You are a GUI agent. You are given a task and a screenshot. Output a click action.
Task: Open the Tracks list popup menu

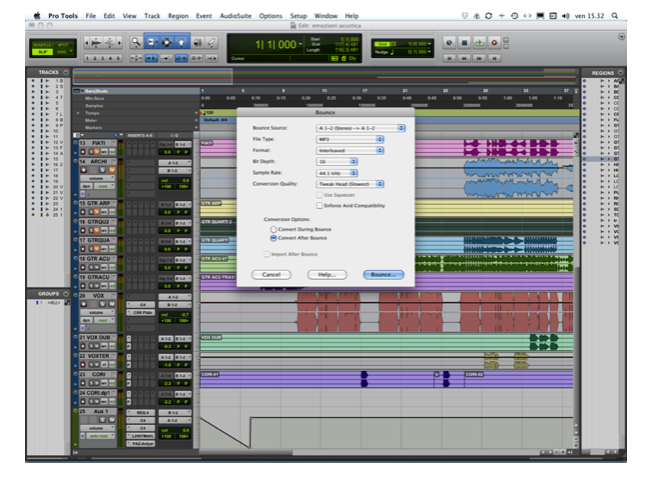click(x=66, y=72)
